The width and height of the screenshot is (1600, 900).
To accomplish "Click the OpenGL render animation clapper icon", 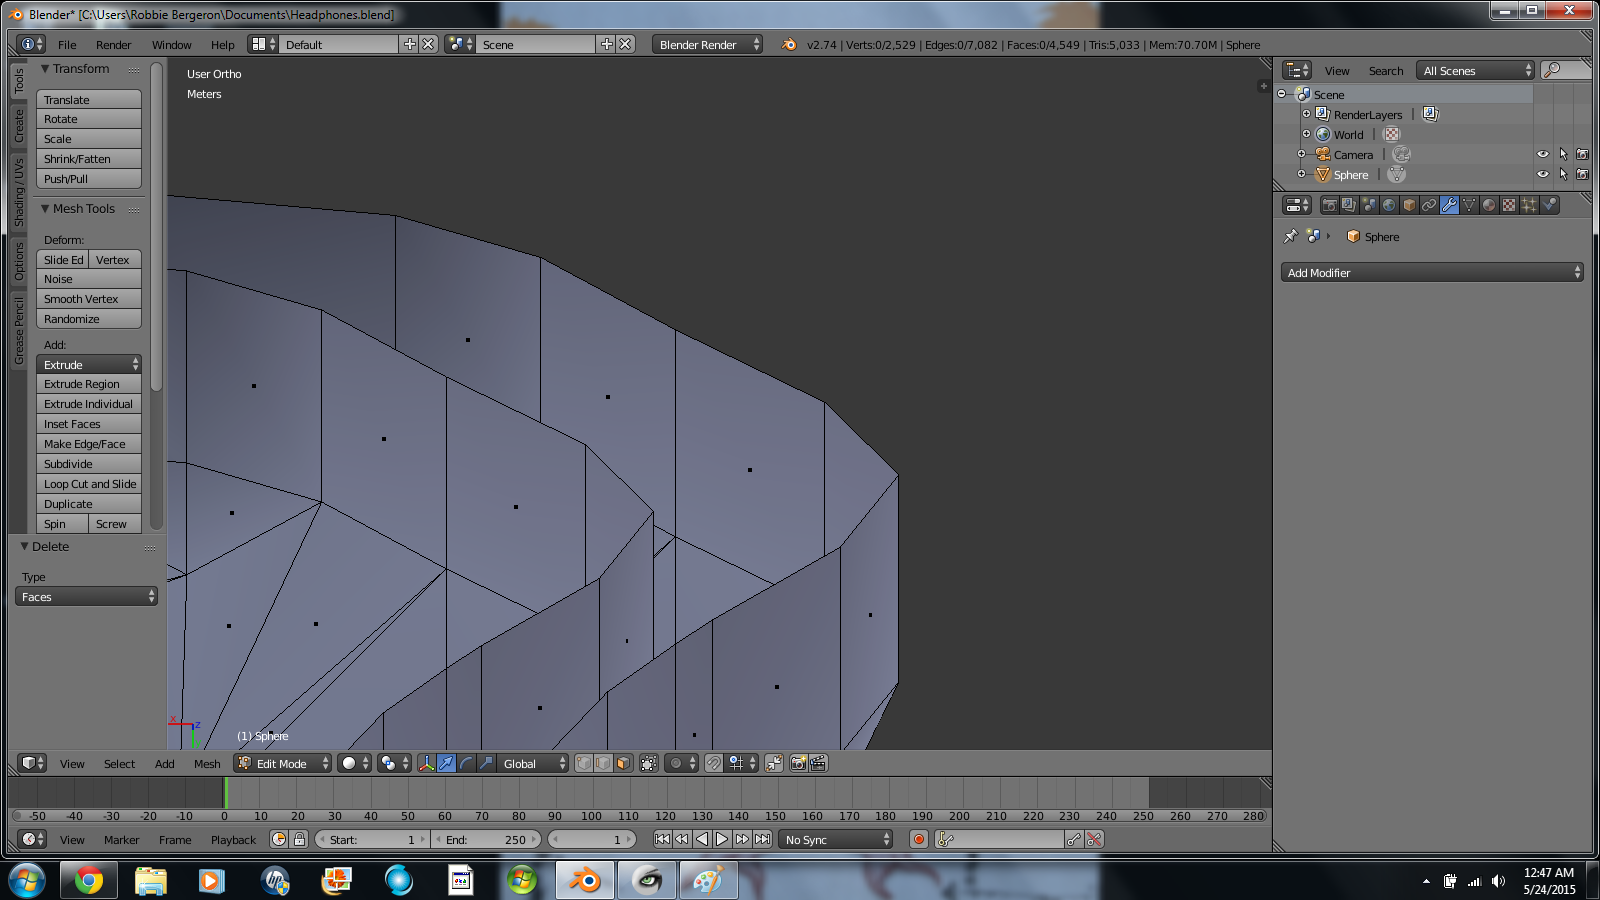I will pyautogui.click(x=818, y=763).
